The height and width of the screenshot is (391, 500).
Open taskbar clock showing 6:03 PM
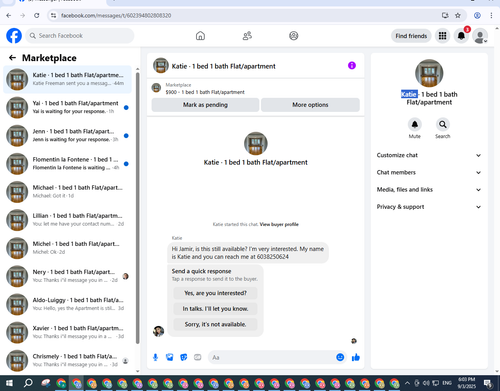pos(466,383)
